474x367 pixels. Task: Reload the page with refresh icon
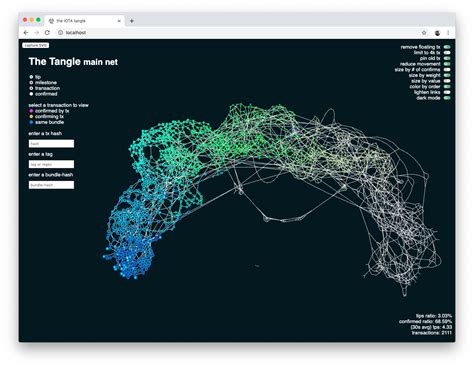pos(47,33)
